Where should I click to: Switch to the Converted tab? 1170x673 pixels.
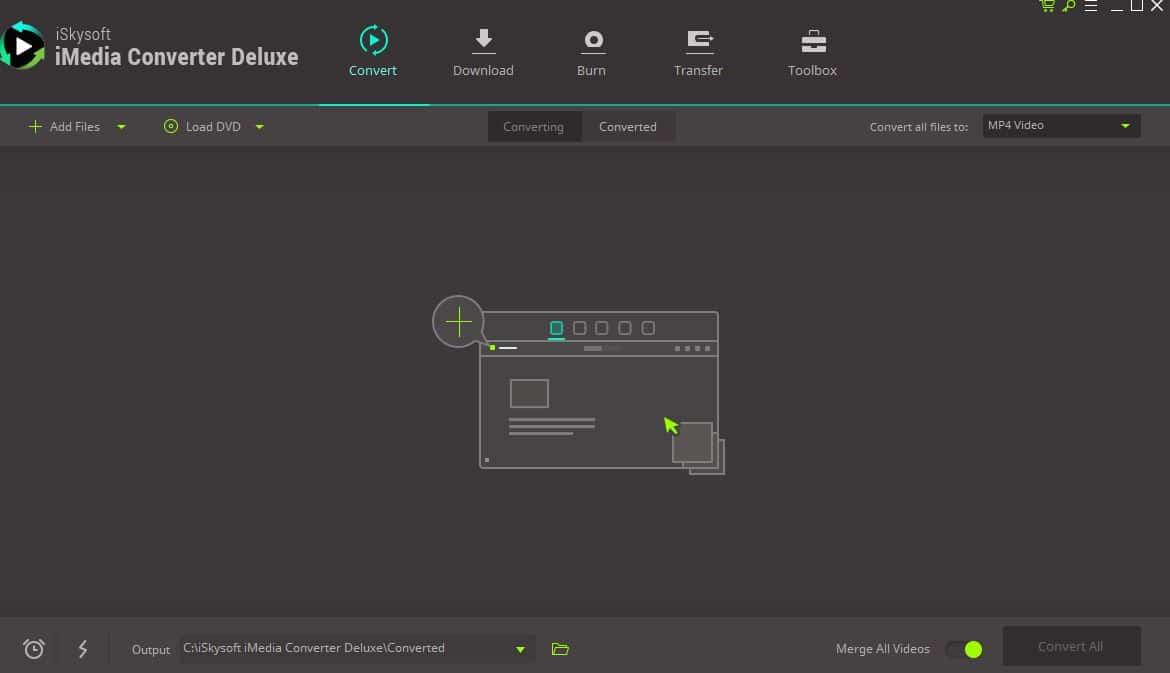click(x=628, y=126)
